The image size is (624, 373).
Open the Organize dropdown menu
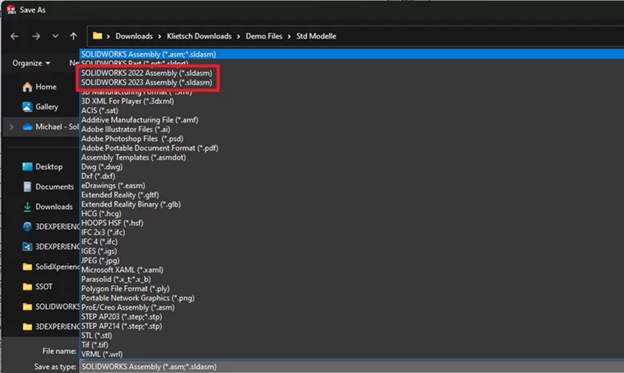pyautogui.click(x=31, y=63)
